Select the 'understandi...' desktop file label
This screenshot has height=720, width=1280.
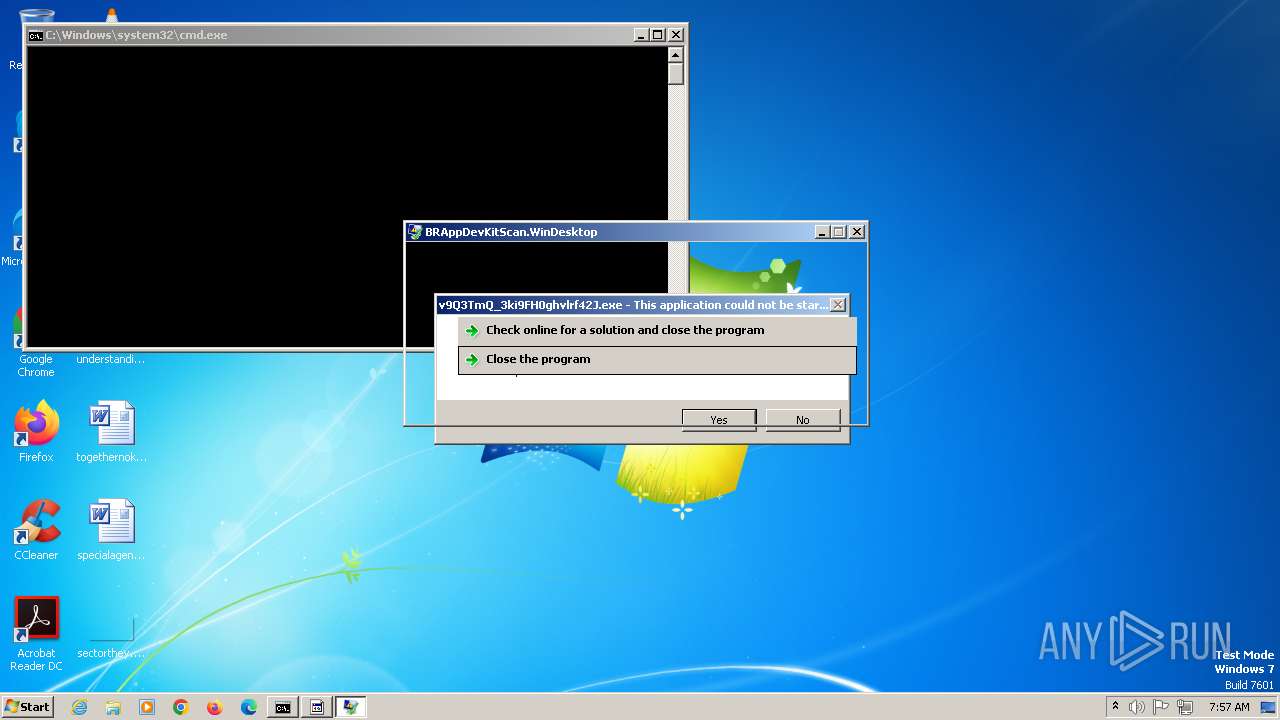click(111, 359)
